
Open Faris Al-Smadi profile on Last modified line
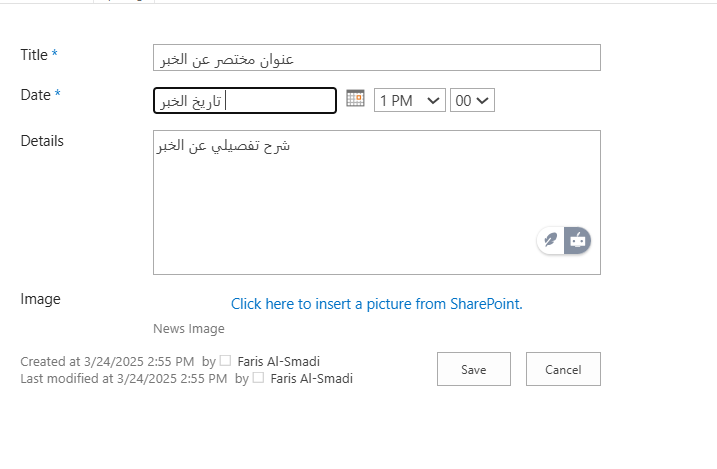coord(311,378)
